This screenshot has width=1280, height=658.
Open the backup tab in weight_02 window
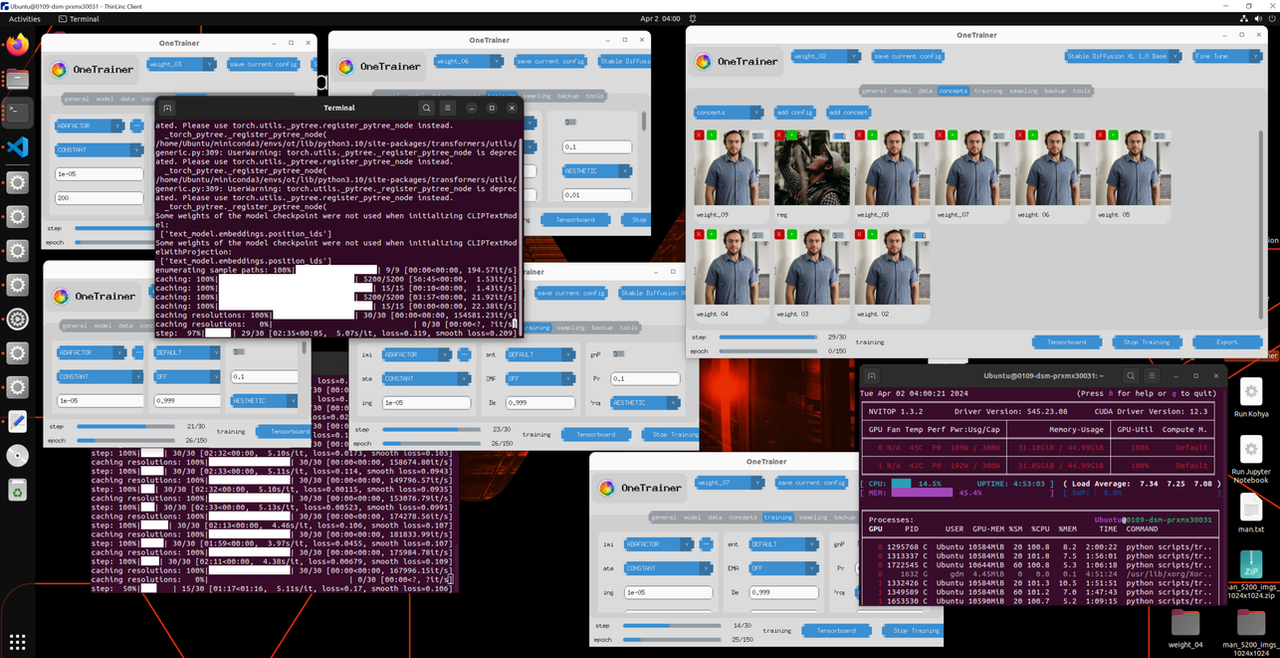1055,91
